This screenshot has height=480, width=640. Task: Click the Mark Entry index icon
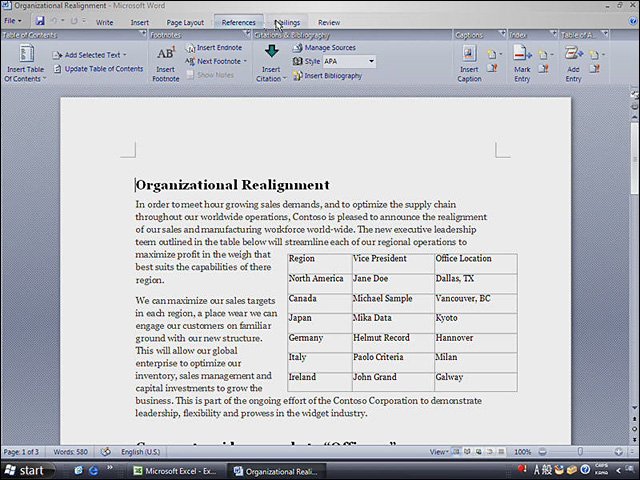point(522,54)
